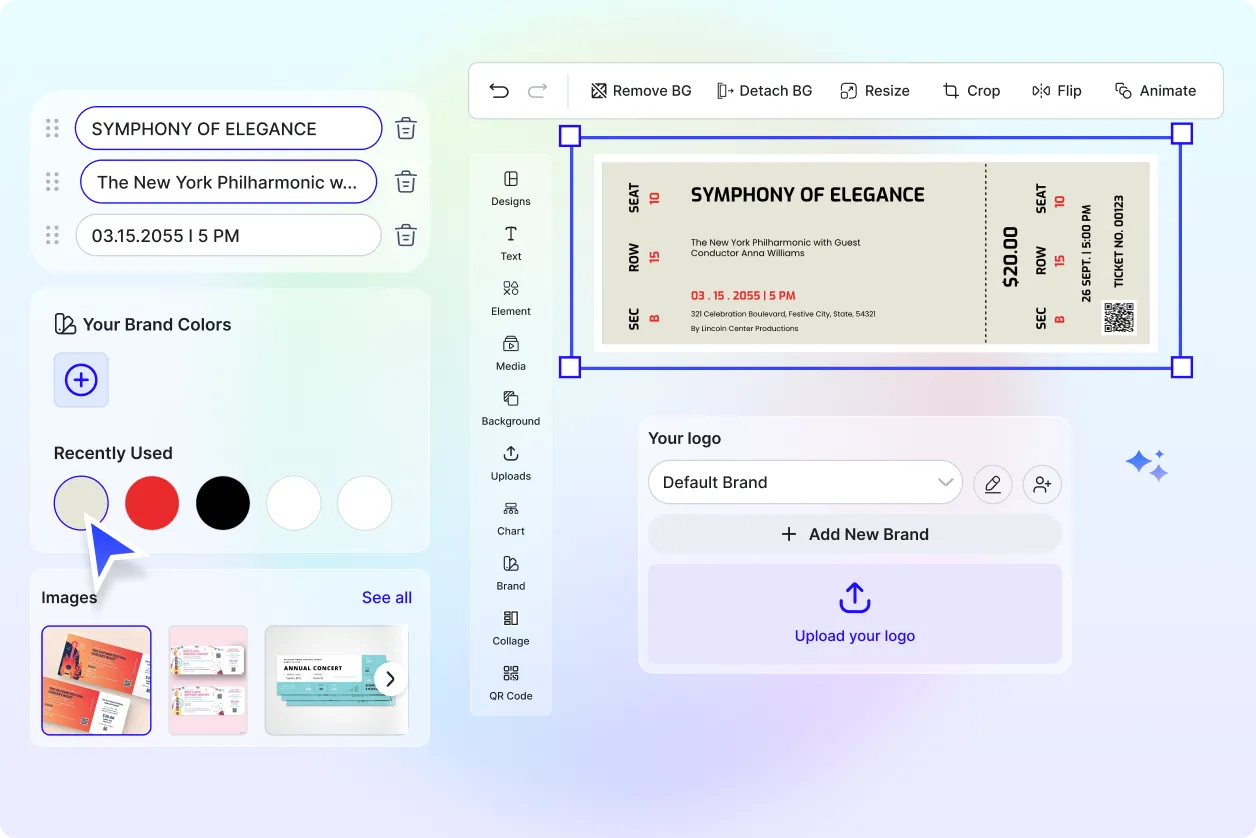This screenshot has height=838, width=1256.
Task: Click the See all link for Images
Action: click(387, 597)
